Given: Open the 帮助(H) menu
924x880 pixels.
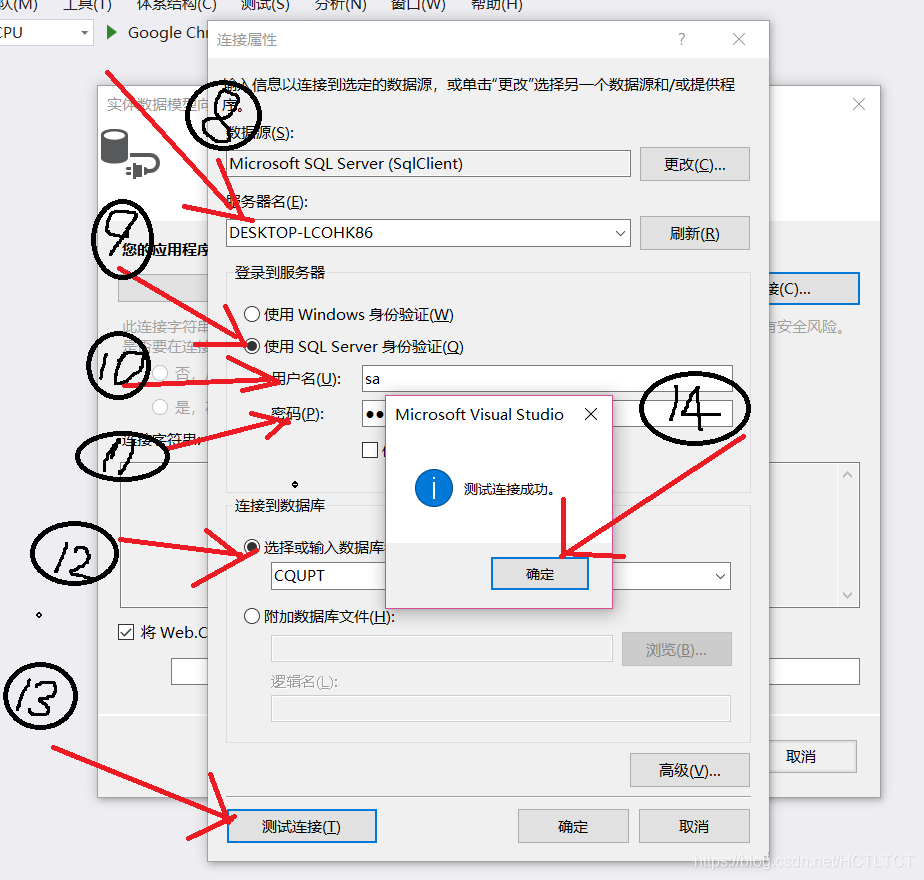Looking at the screenshot, I should 496,5.
